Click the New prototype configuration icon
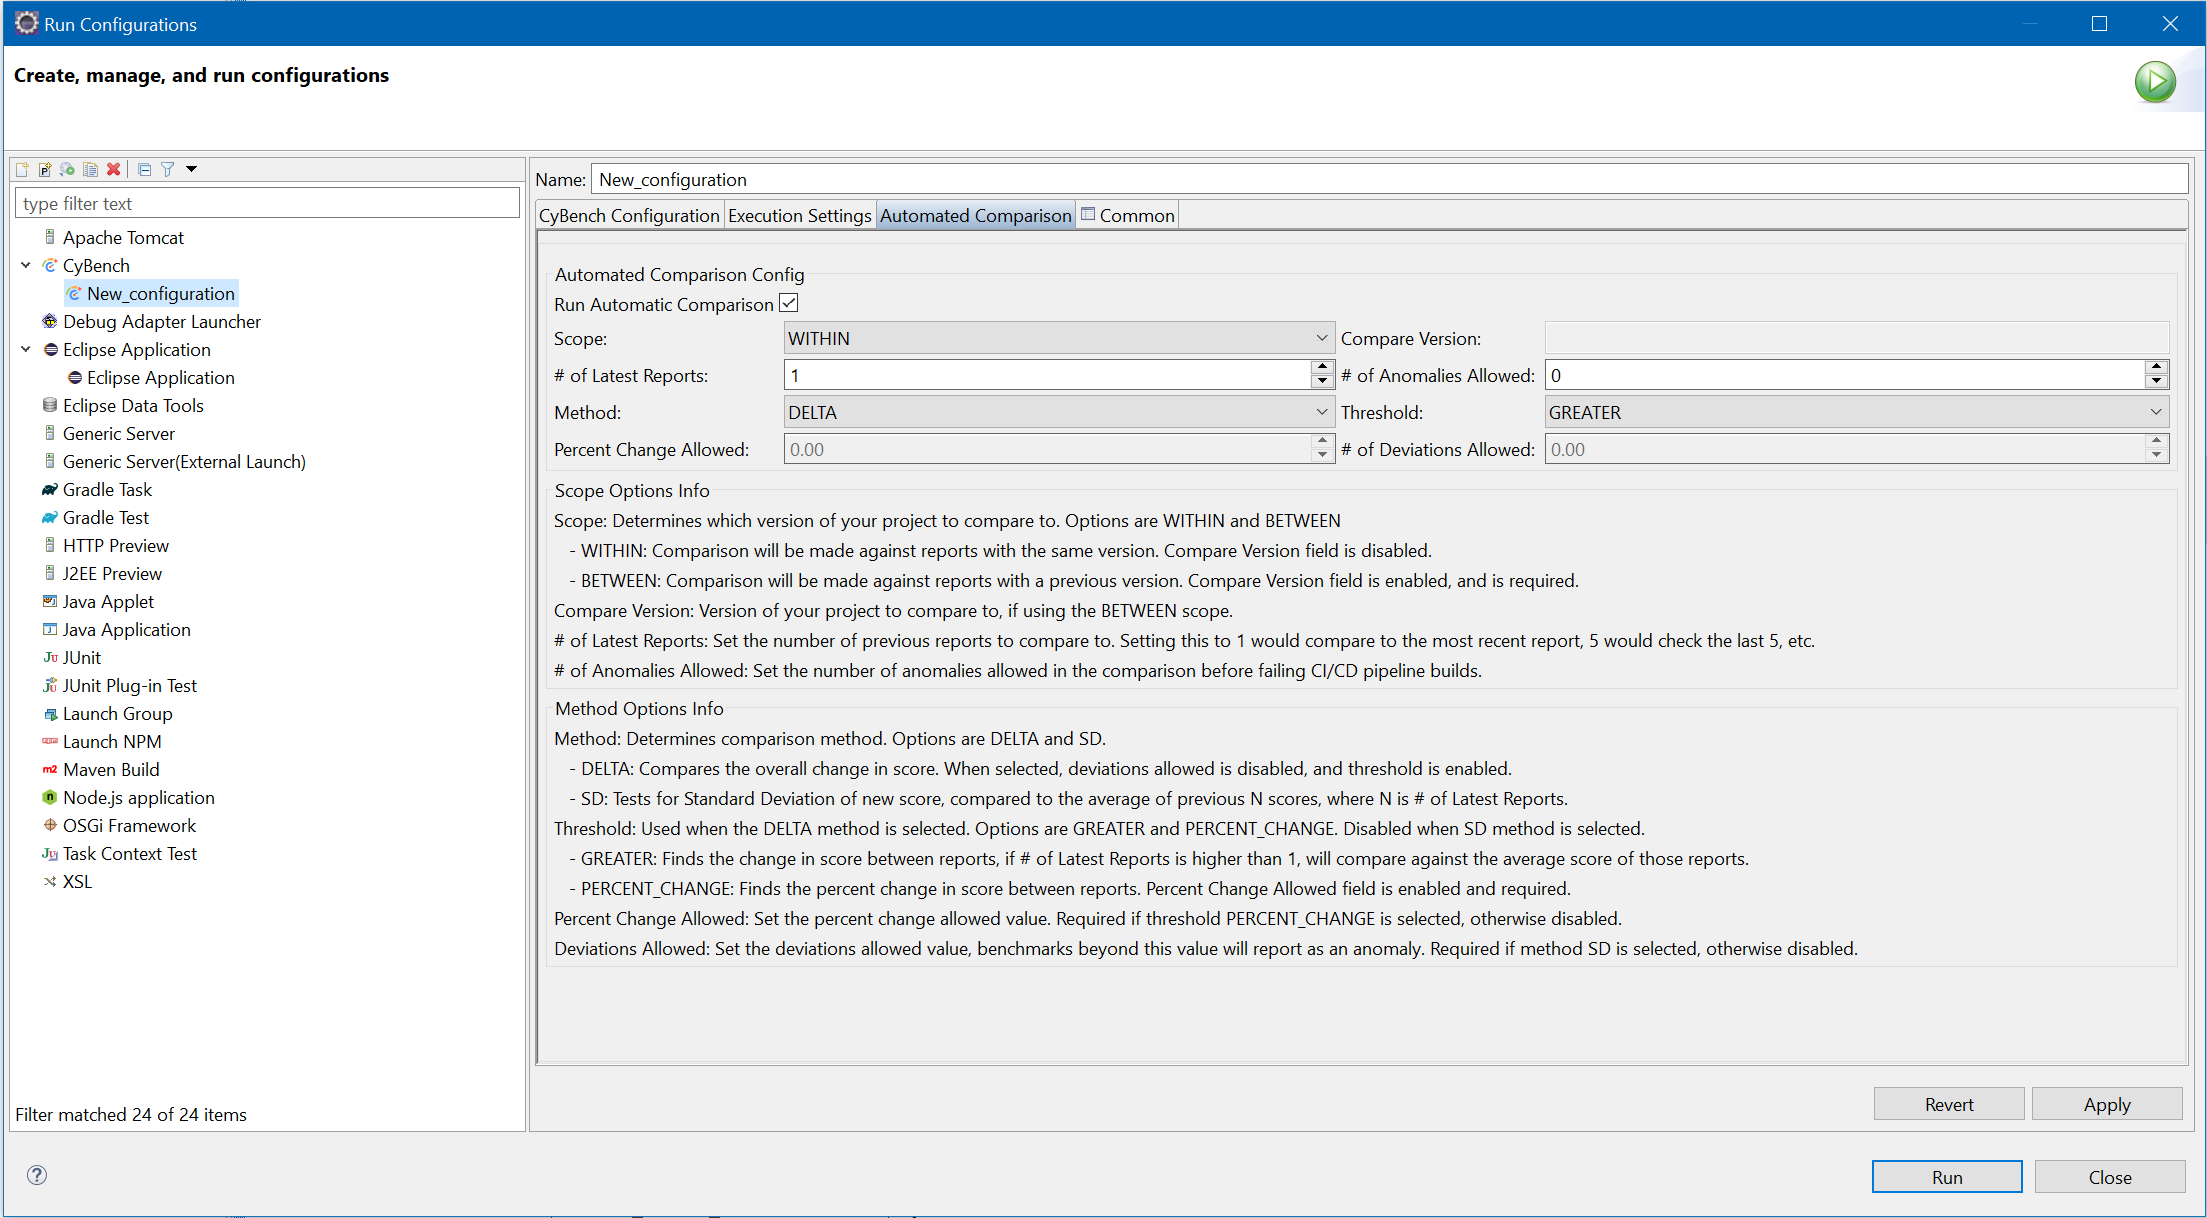This screenshot has width=2207, height=1218. (45, 169)
